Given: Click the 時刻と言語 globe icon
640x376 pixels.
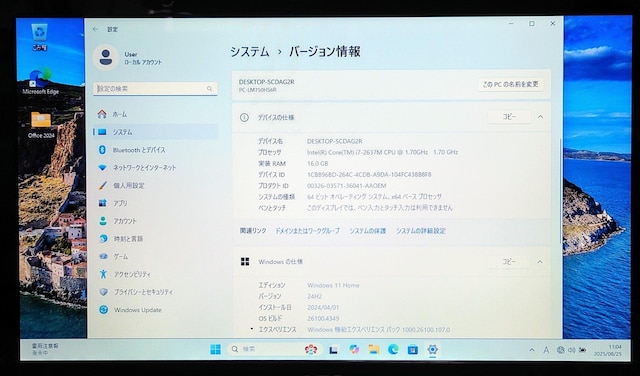Looking at the screenshot, I should tap(103, 238).
